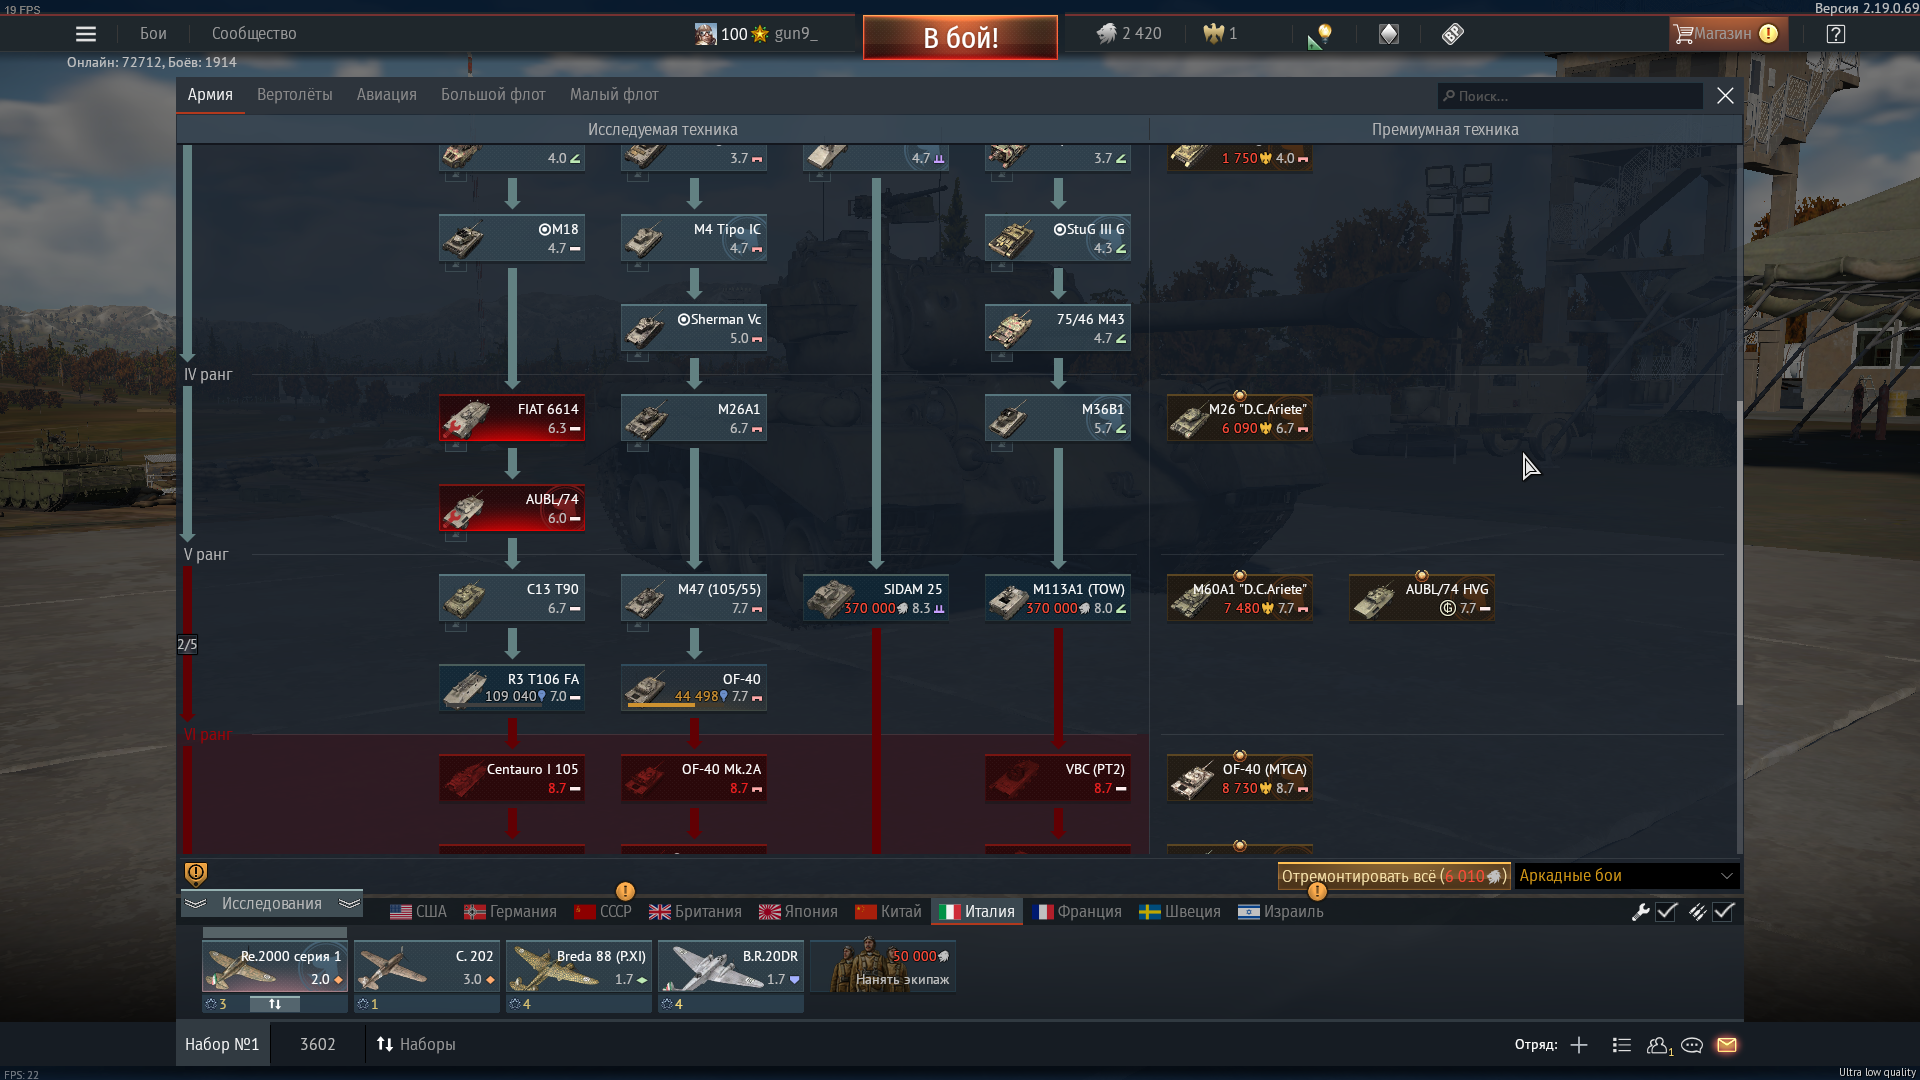1920x1080 pixels.
Task: Select the C. 202 aircraft slot
Action: coord(427,966)
